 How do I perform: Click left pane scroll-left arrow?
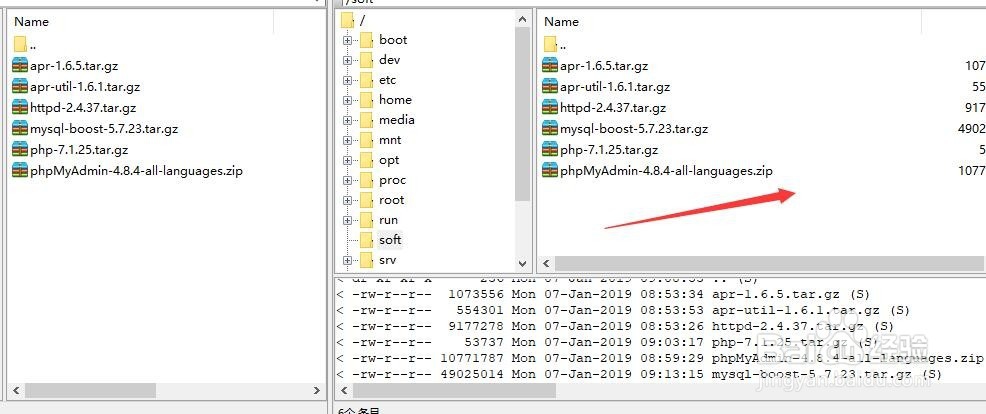click(x=16, y=391)
